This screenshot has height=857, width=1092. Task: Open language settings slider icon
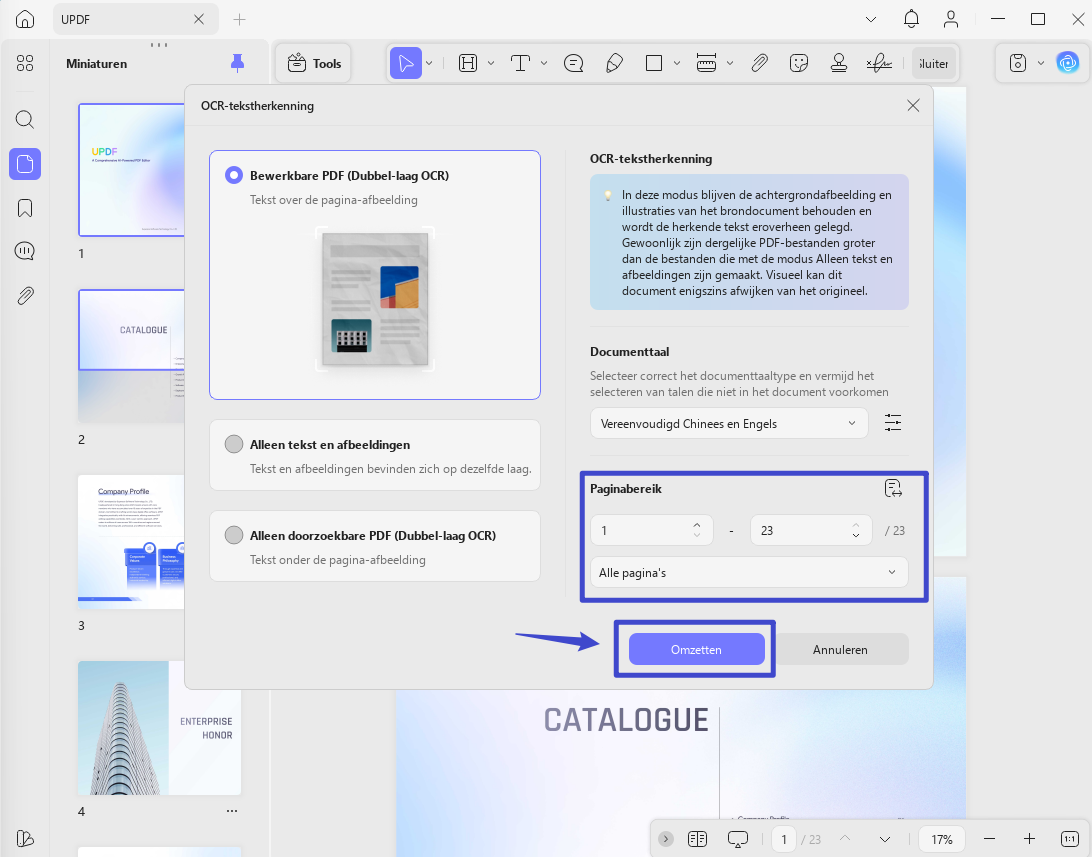pos(893,423)
